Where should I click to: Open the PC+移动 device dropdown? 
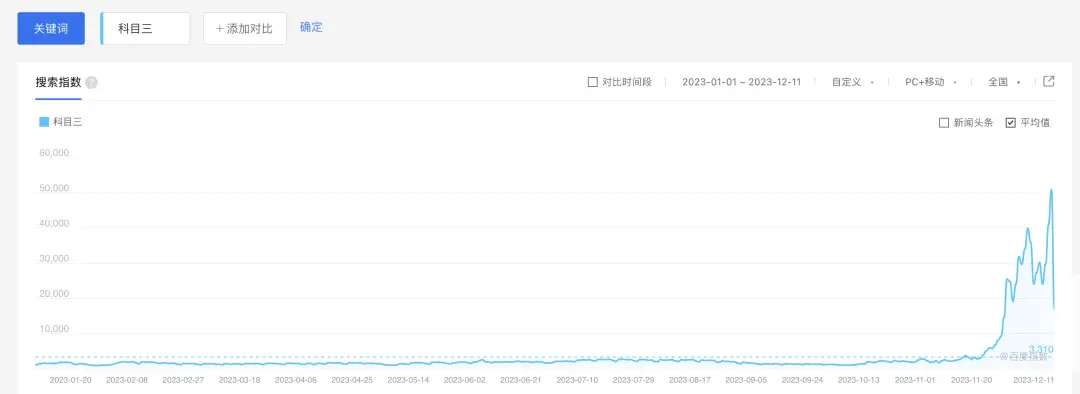[x=931, y=82]
